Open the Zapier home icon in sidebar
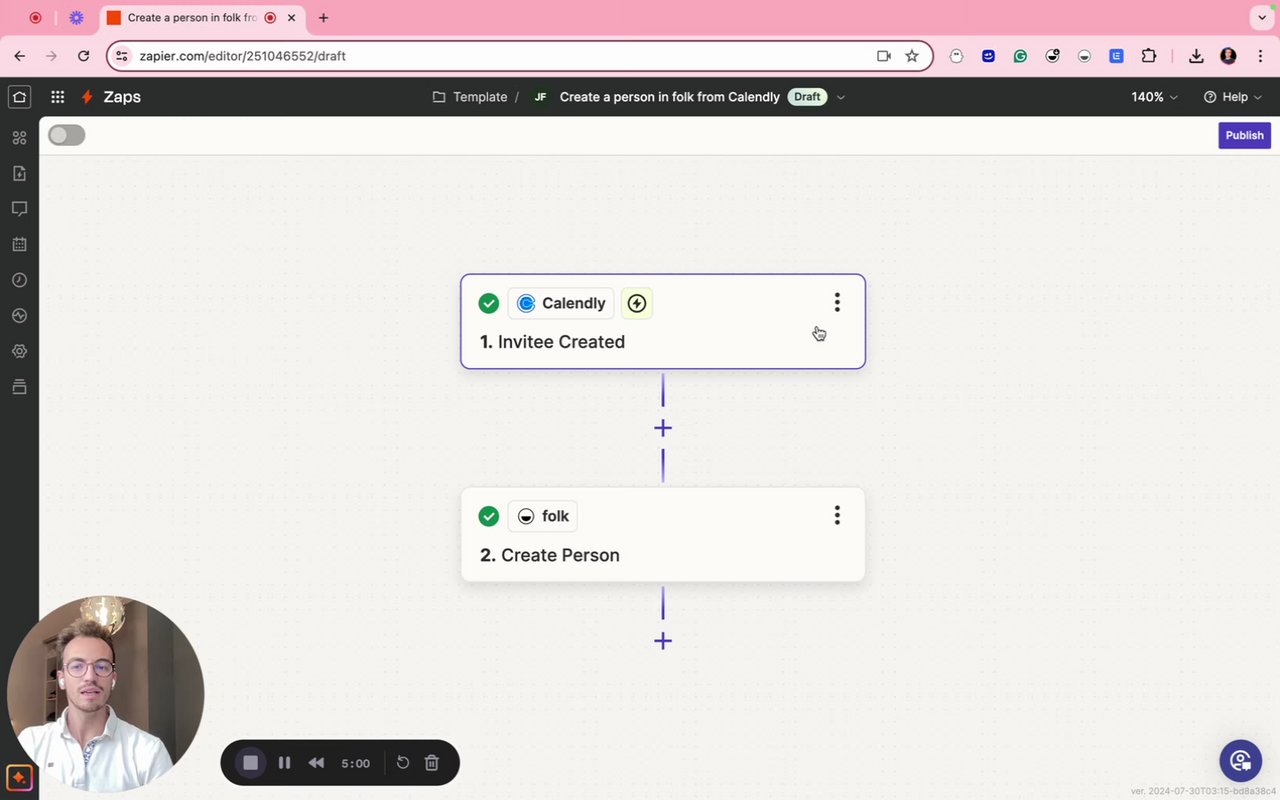 (19, 97)
